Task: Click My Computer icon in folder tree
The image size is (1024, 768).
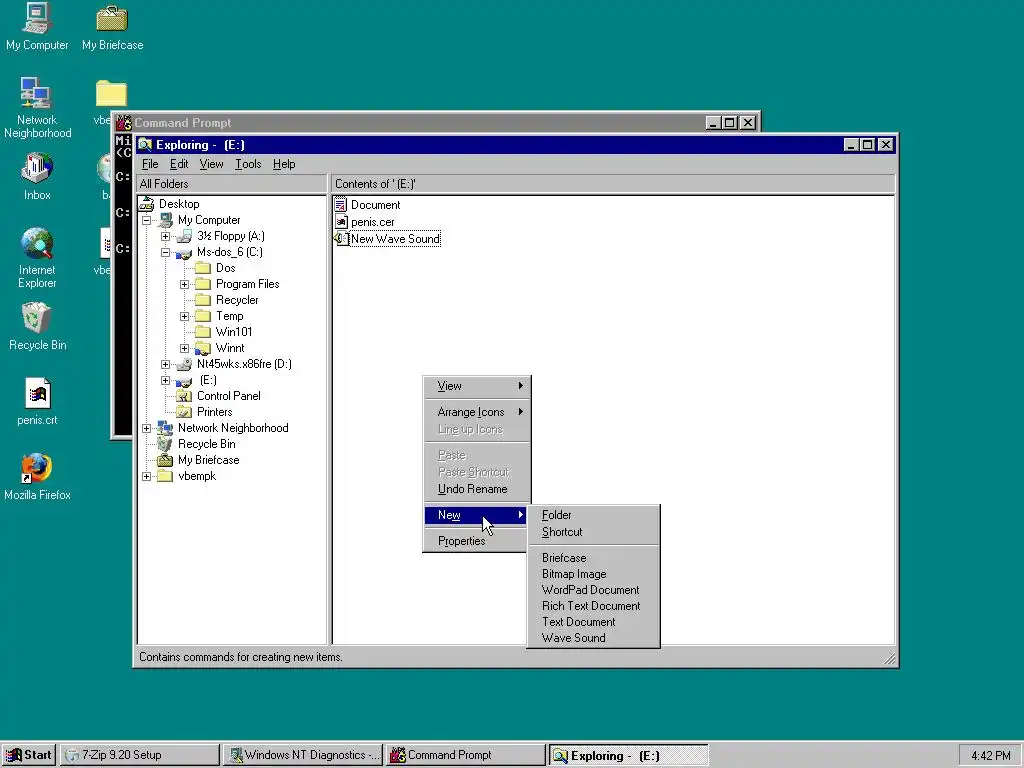Action: pyautogui.click(x=166, y=220)
